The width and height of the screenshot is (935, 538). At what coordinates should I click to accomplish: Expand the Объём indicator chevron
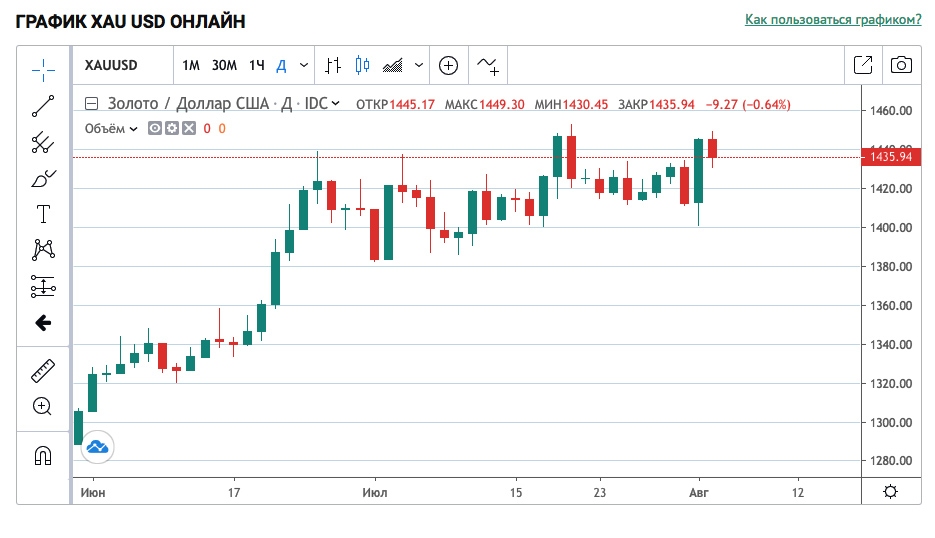(134, 128)
